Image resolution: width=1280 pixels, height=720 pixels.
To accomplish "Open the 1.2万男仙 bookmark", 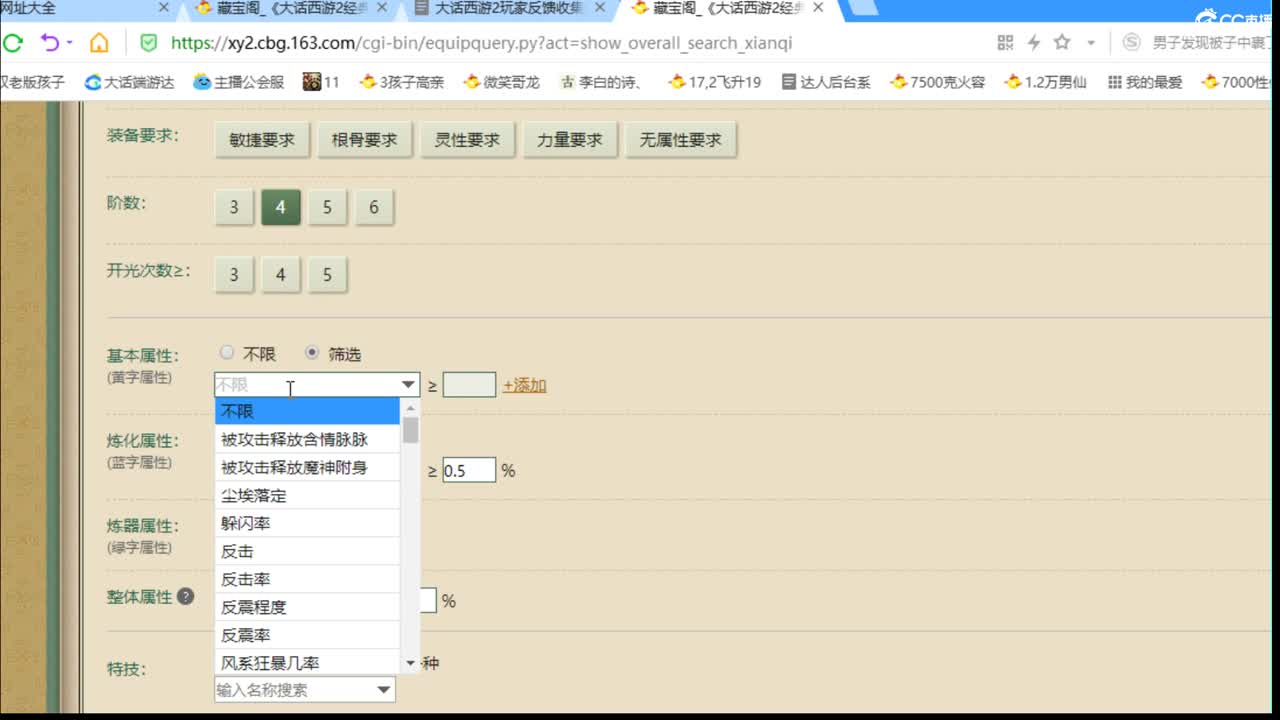I will [1046, 82].
